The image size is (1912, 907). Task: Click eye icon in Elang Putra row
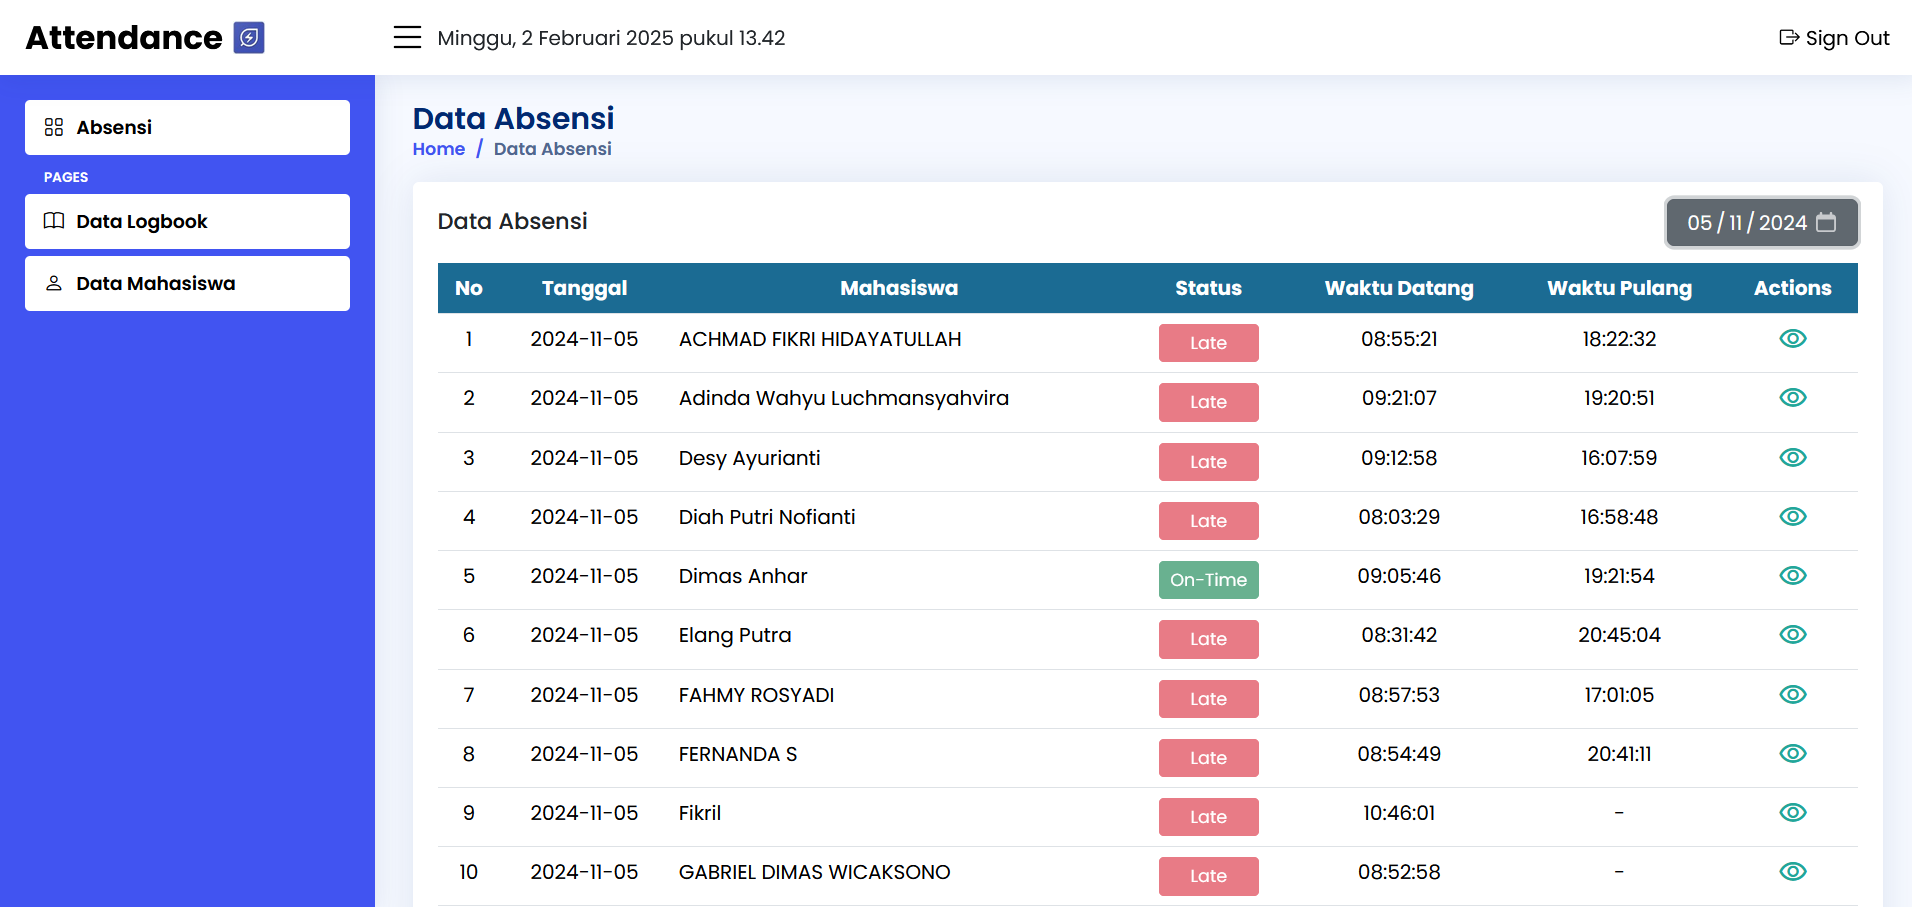point(1792,635)
